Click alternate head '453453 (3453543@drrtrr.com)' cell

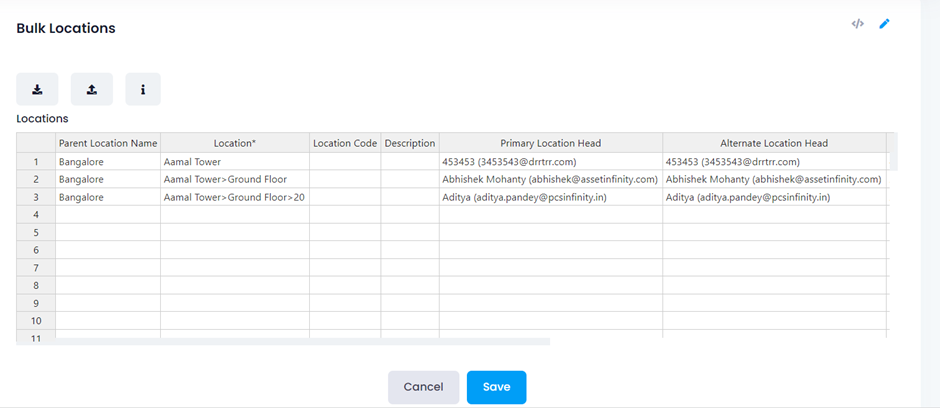pos(774,162)
